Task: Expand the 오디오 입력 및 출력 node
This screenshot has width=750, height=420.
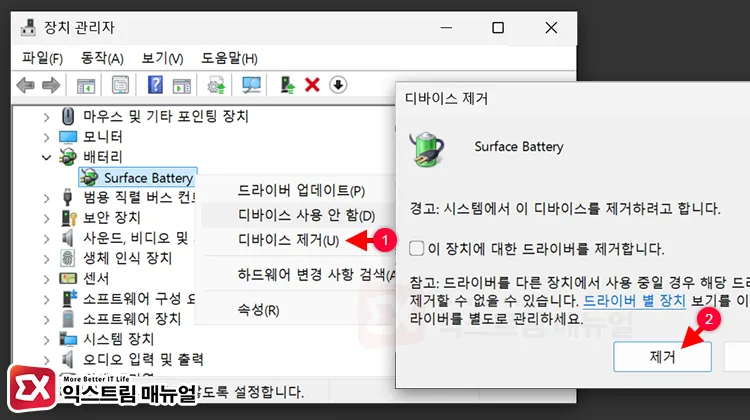Action: pos(46,360)
